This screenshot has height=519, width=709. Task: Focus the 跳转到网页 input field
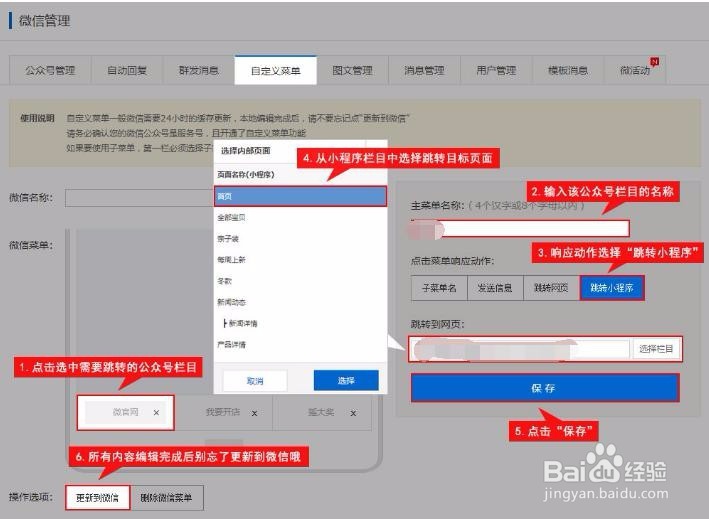tap(520, 349)
